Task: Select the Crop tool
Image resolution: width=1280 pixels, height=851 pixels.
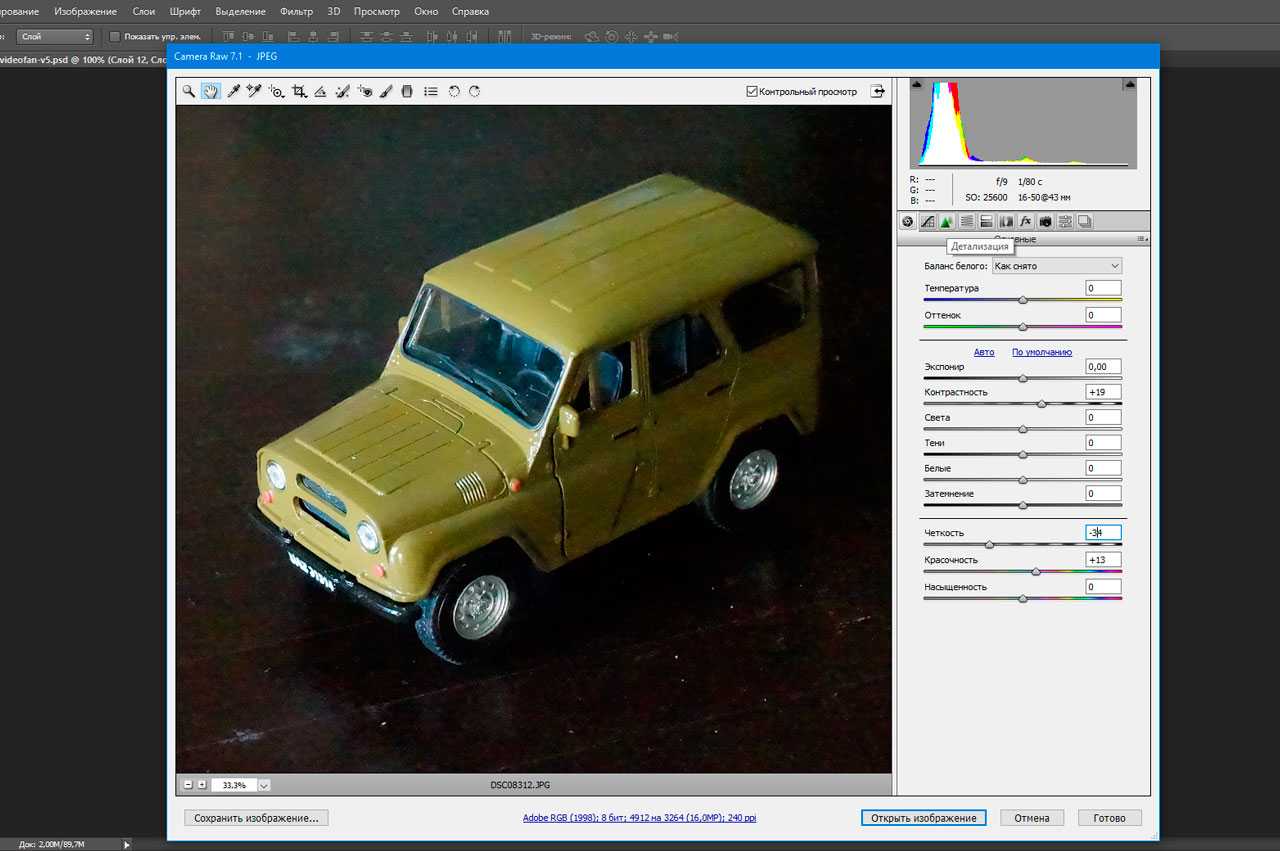Action: 299,91
